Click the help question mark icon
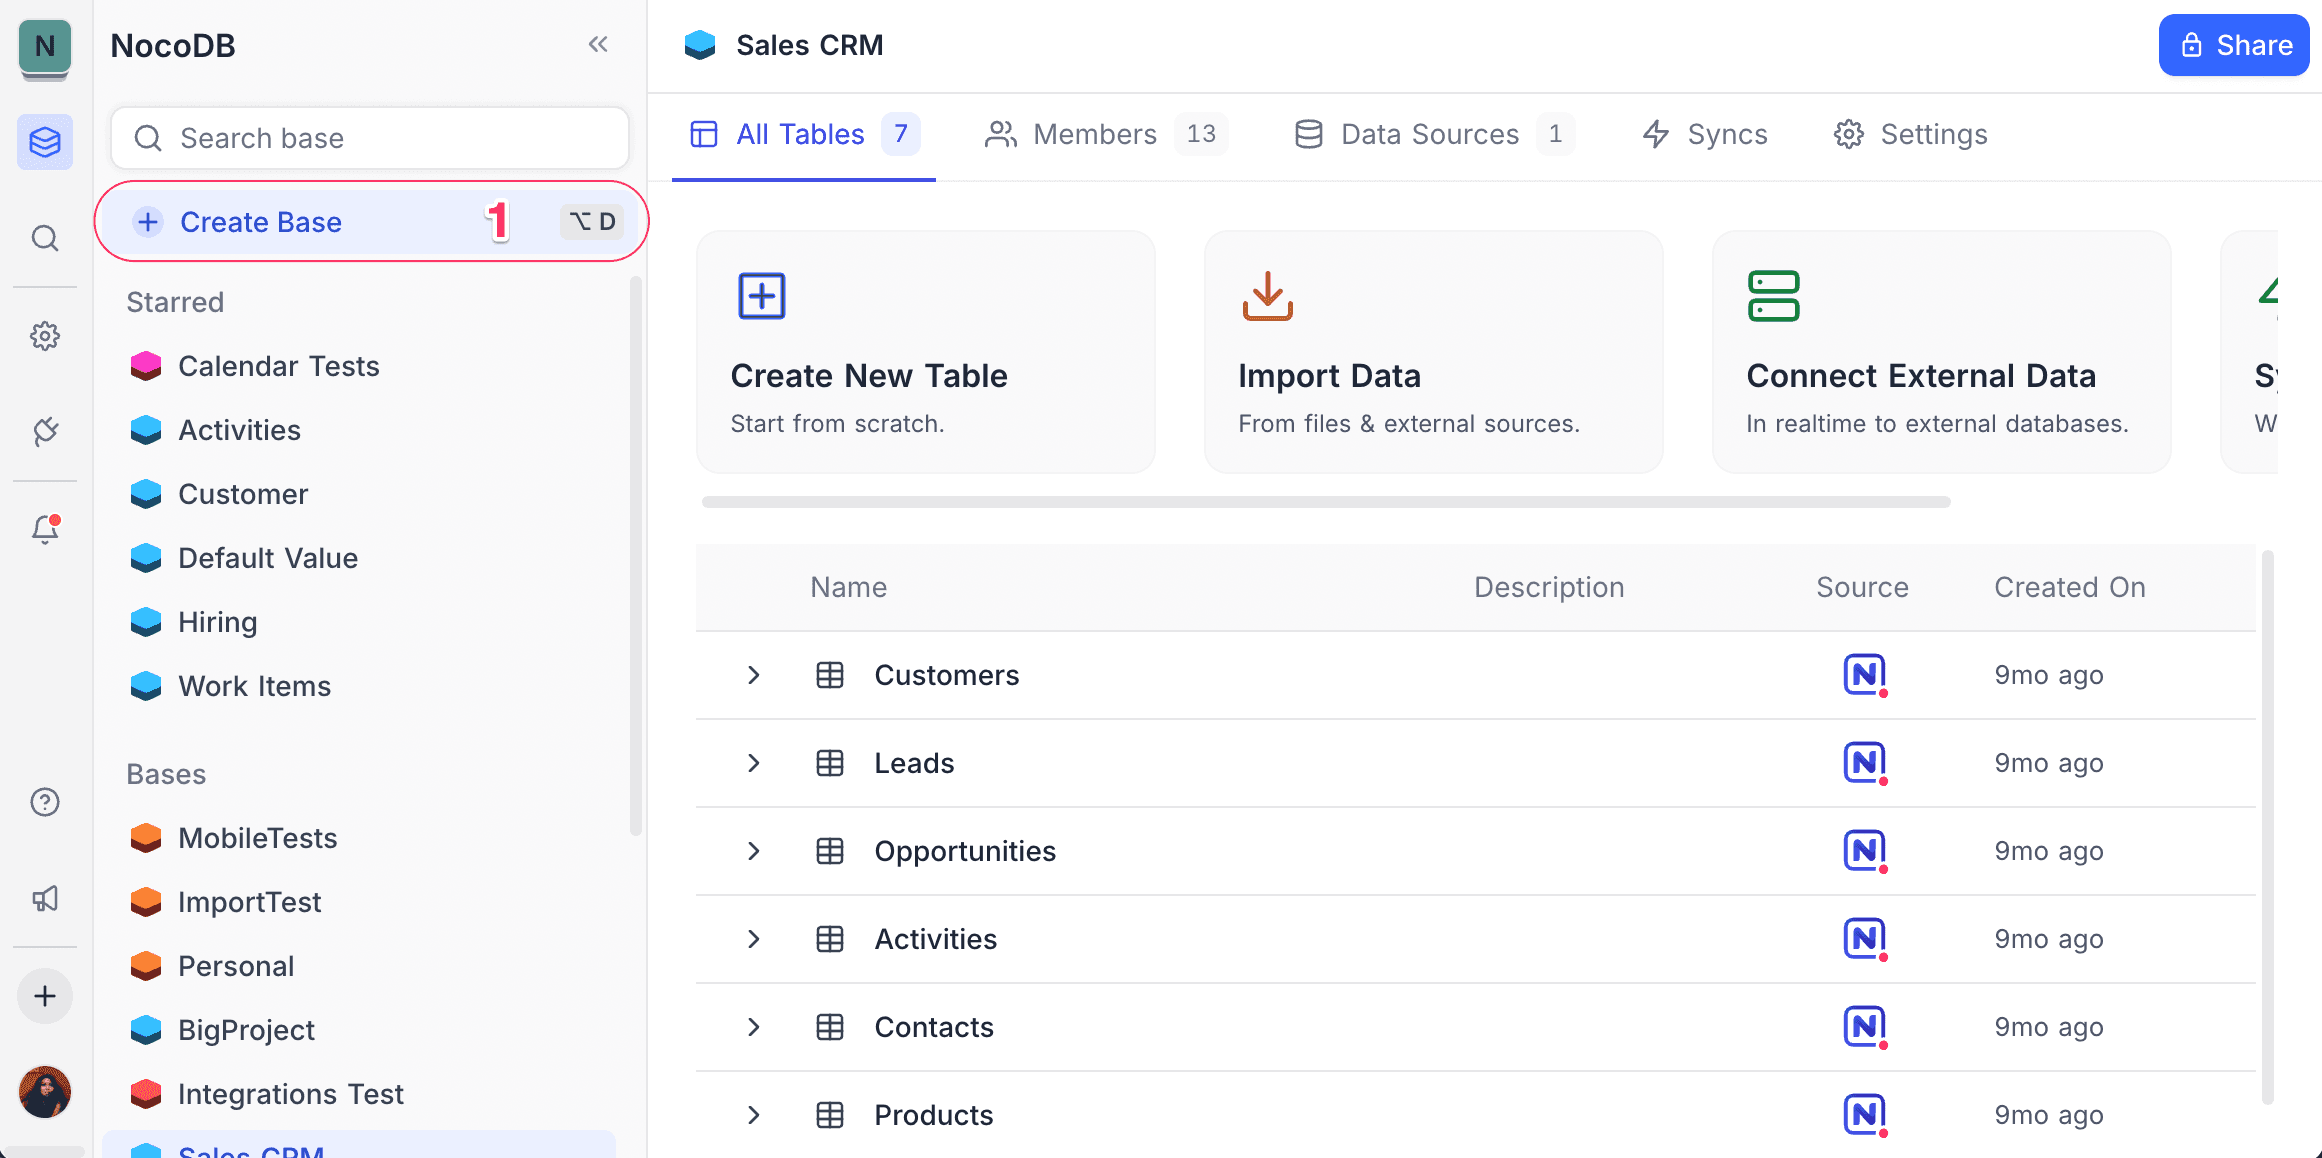The image size is (2322, 1158). 44,801
